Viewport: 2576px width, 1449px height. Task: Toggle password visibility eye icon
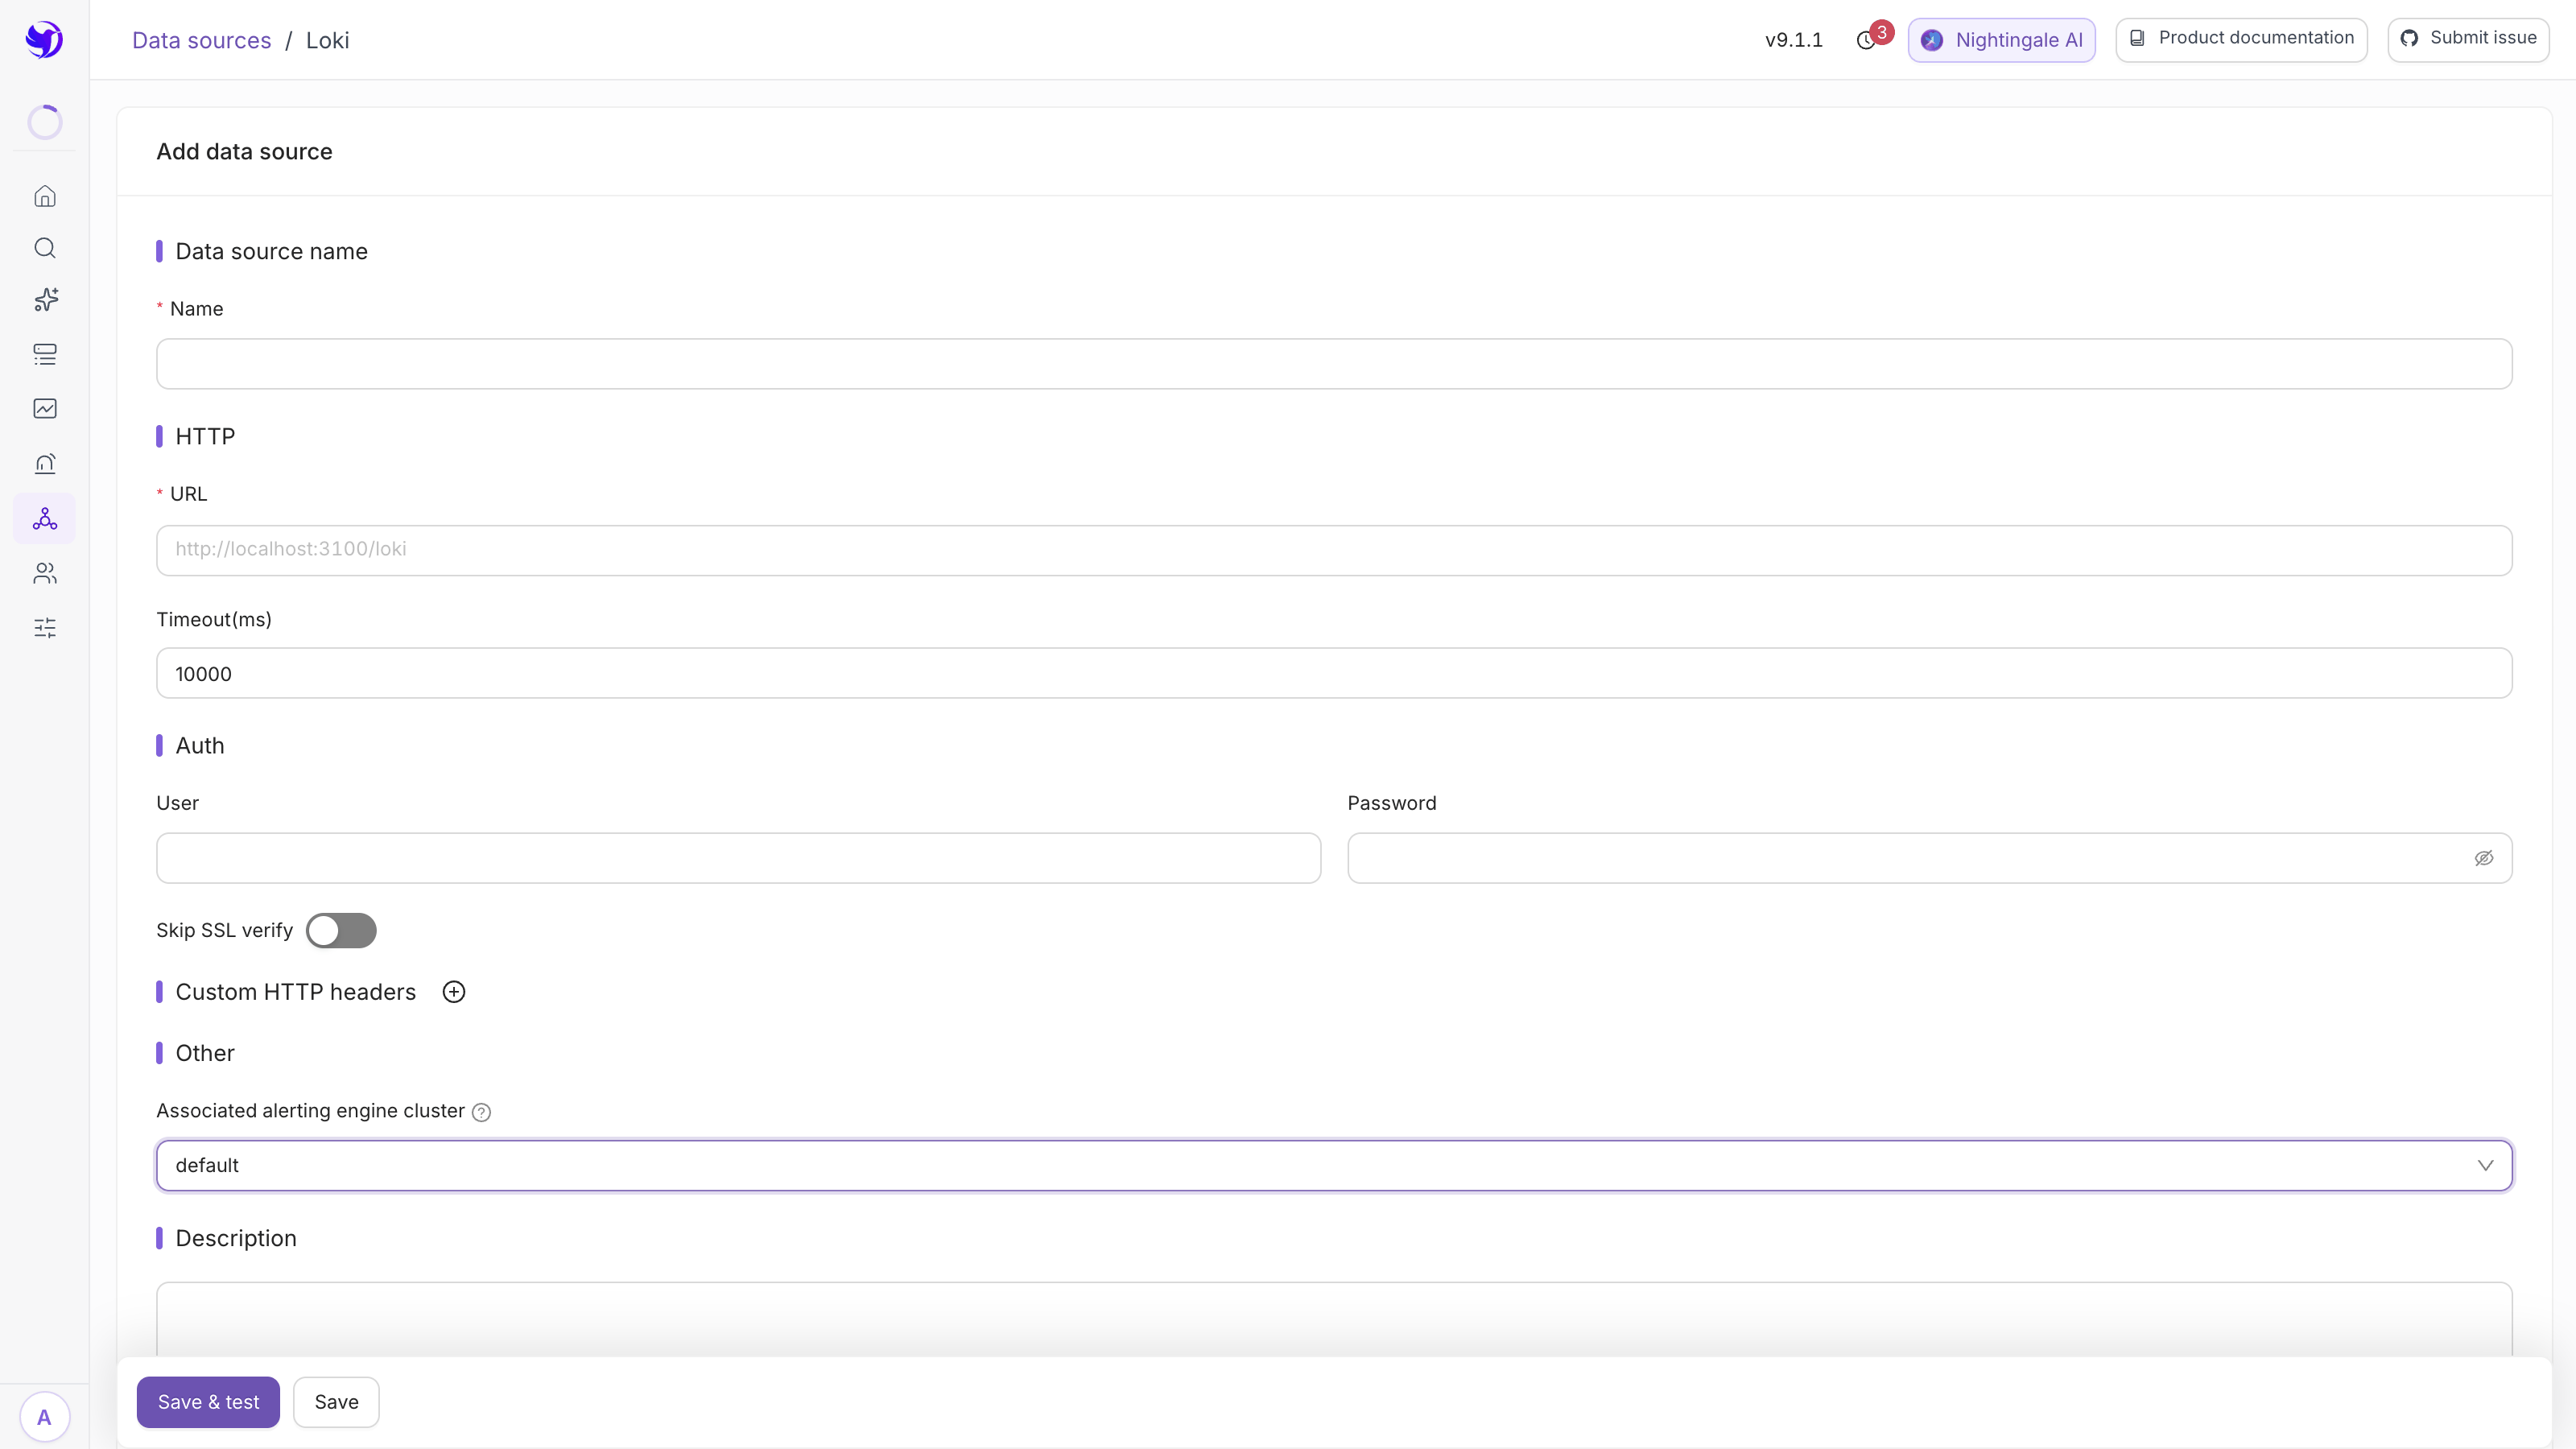pos(2484,858)
